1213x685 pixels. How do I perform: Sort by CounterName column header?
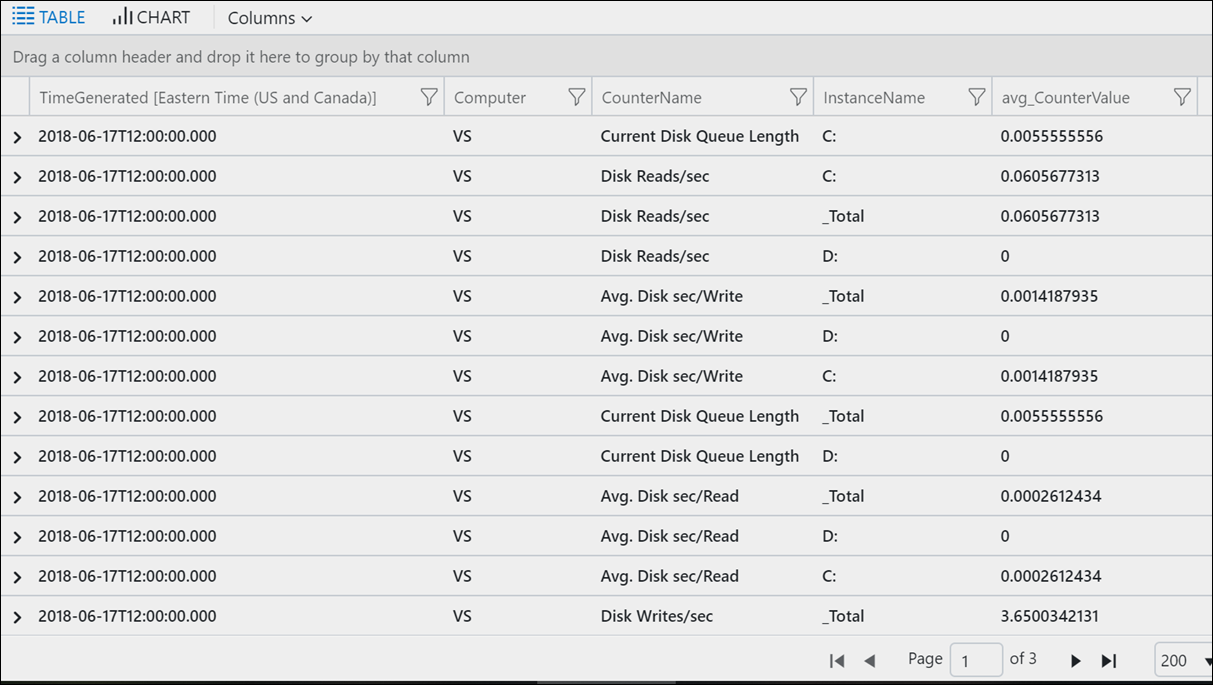651,98
